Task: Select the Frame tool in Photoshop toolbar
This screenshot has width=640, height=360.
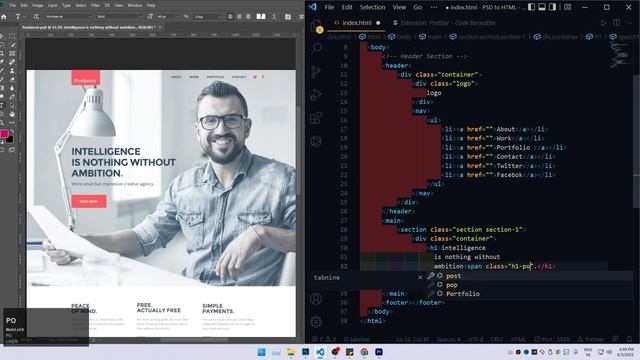Action: [12, 53]
